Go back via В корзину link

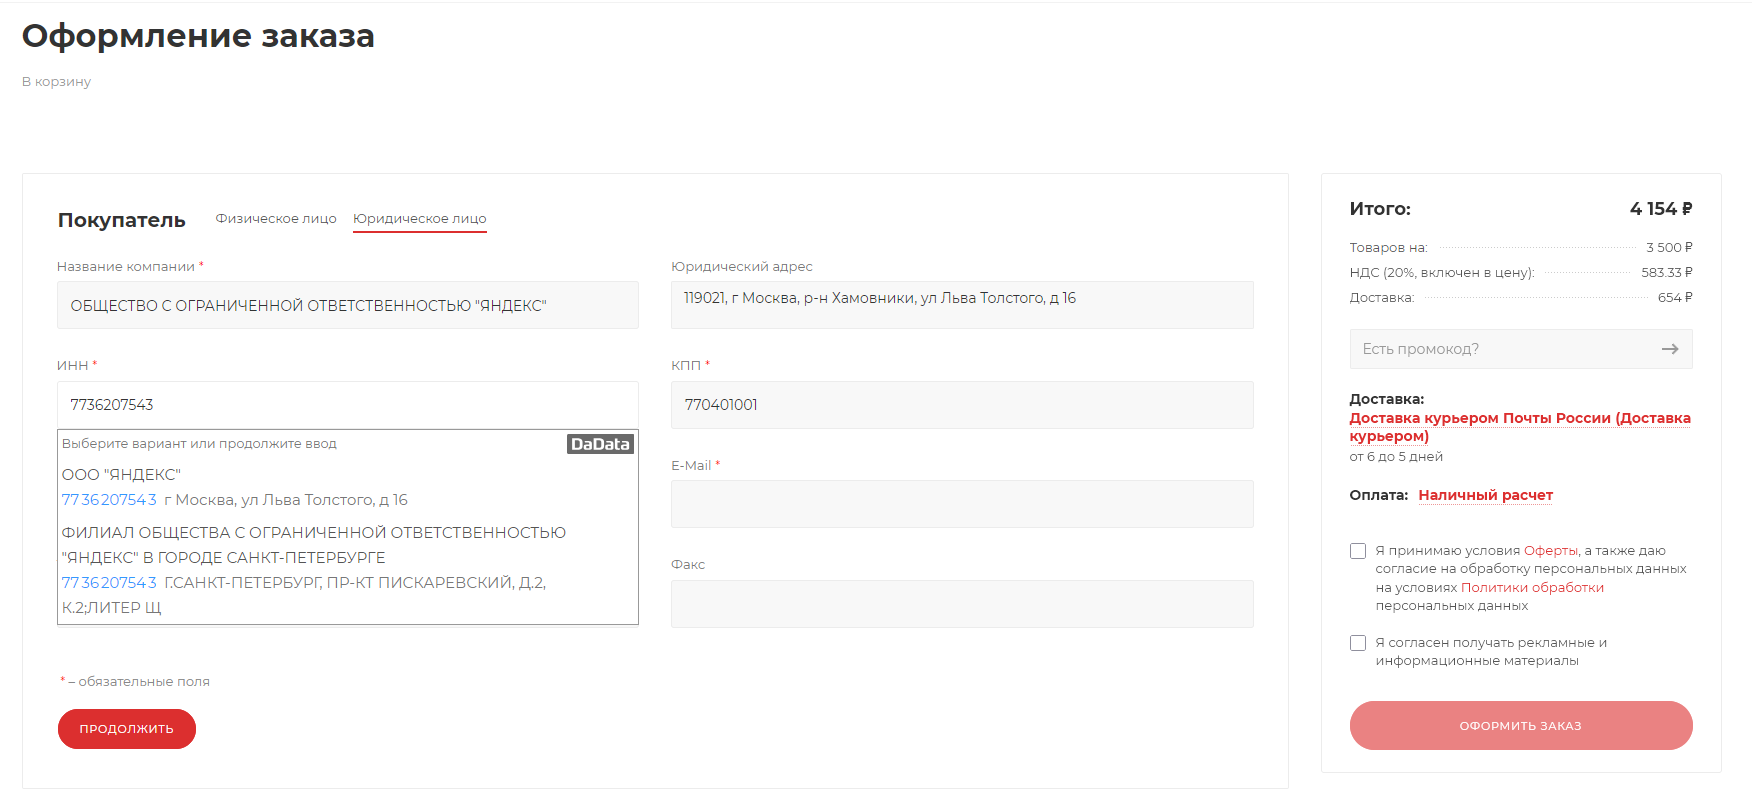pyautogui.click(x=56, y=82)
